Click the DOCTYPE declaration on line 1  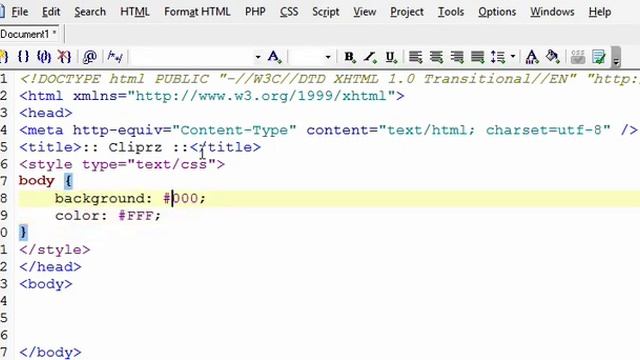(x=329, y=79)
